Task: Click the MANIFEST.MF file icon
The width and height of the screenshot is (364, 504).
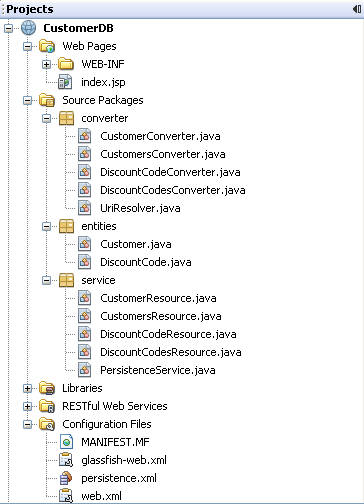Action: click(x=66, y=442)
